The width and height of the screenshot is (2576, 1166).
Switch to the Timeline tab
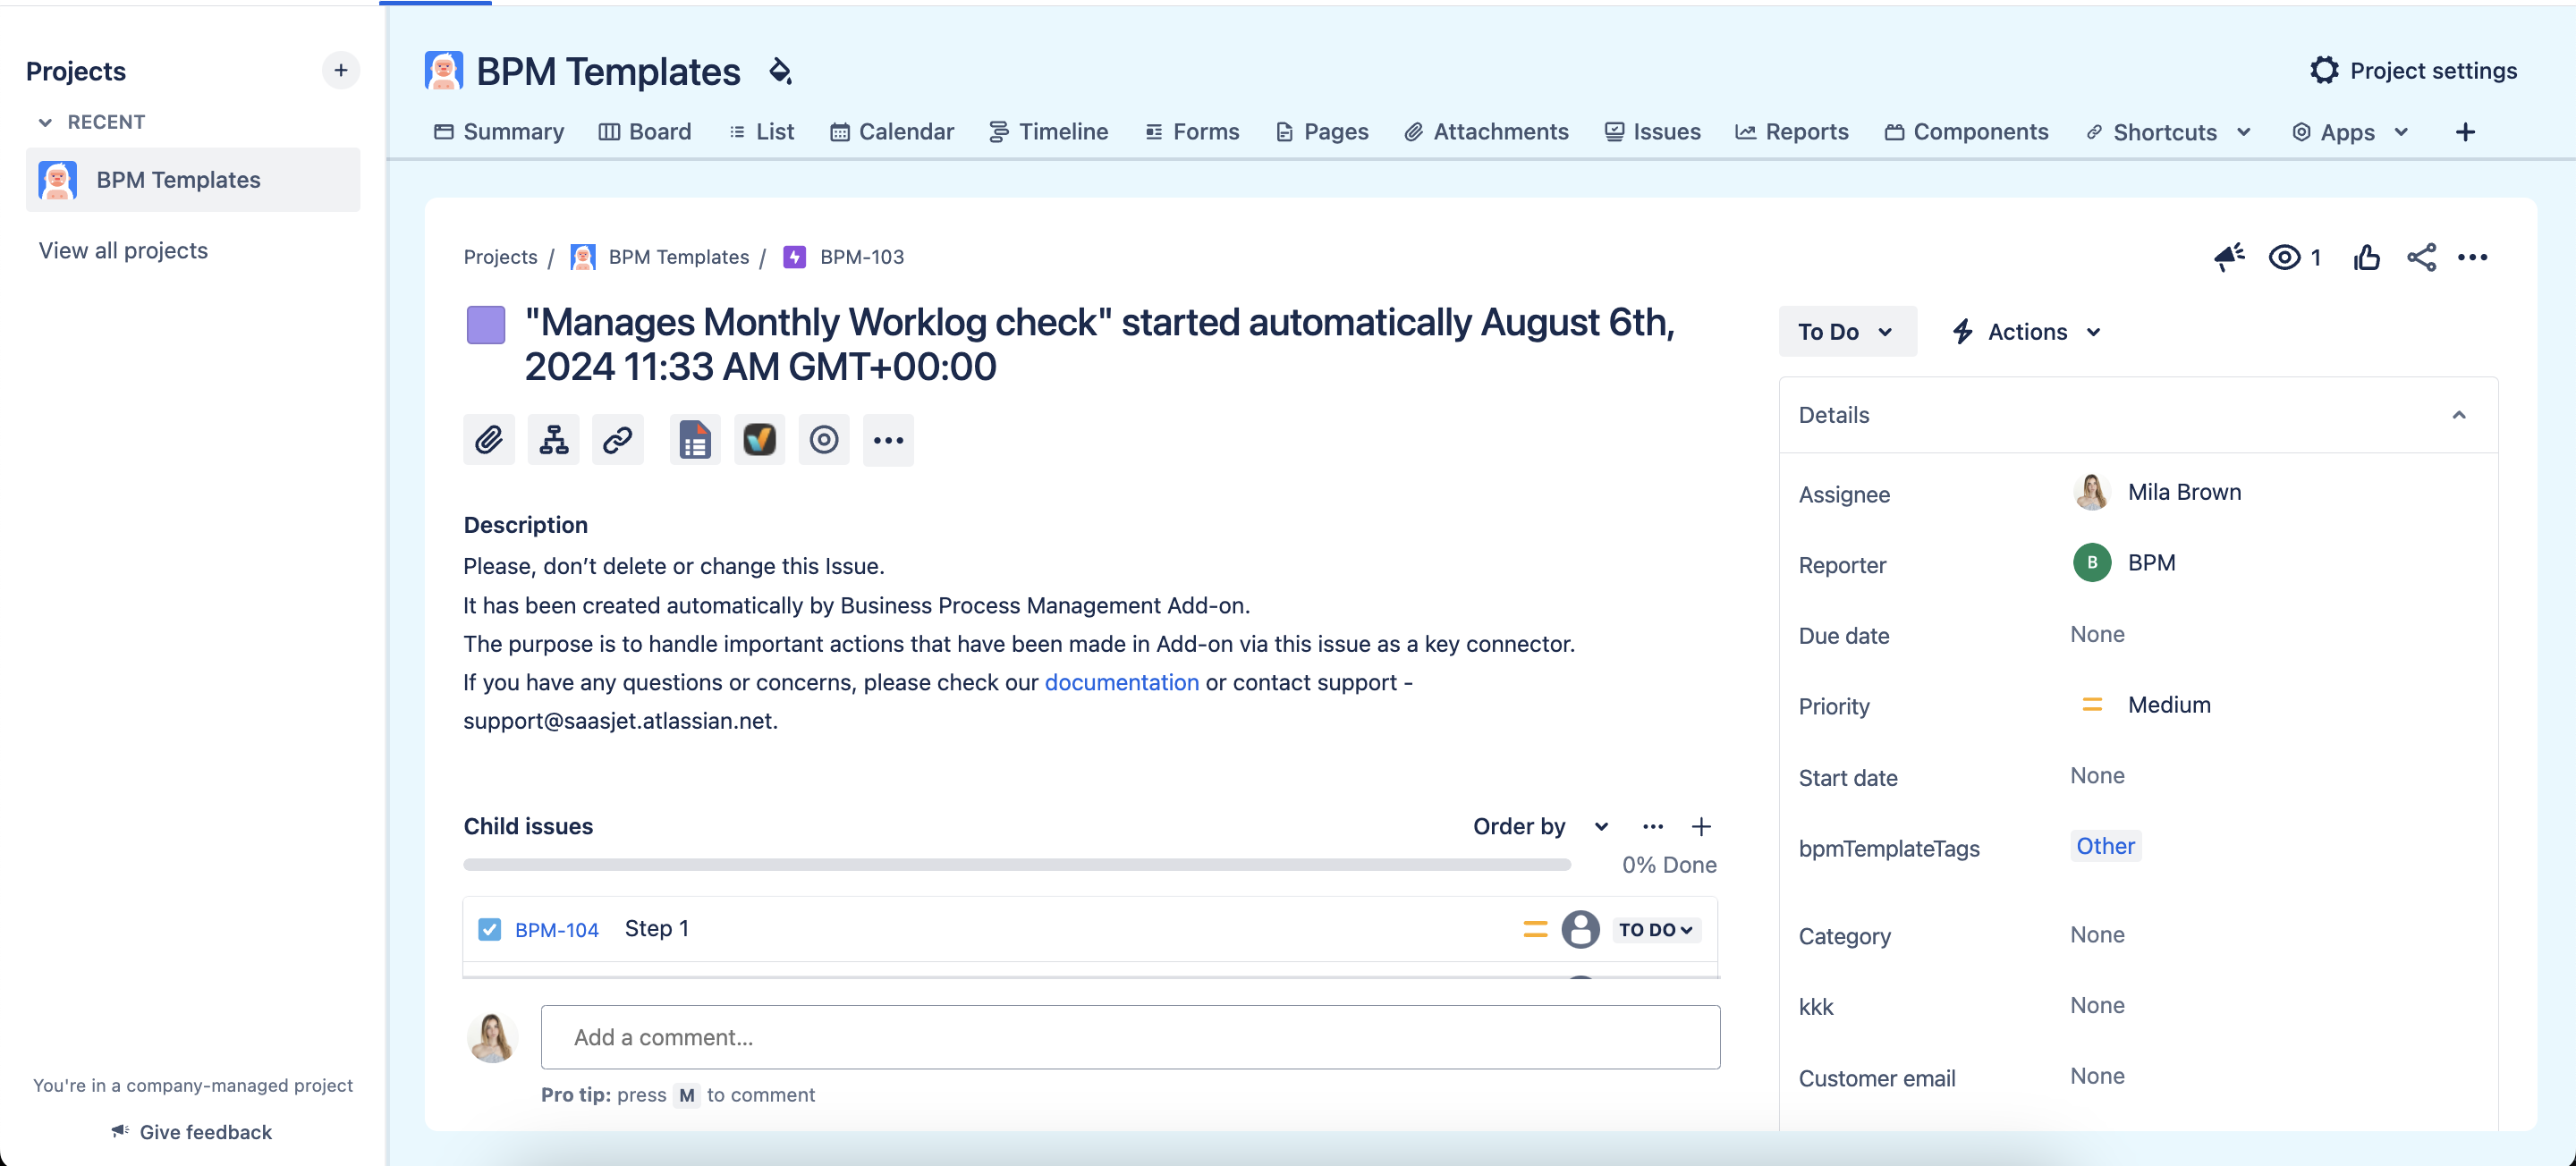pos(1048,131)
